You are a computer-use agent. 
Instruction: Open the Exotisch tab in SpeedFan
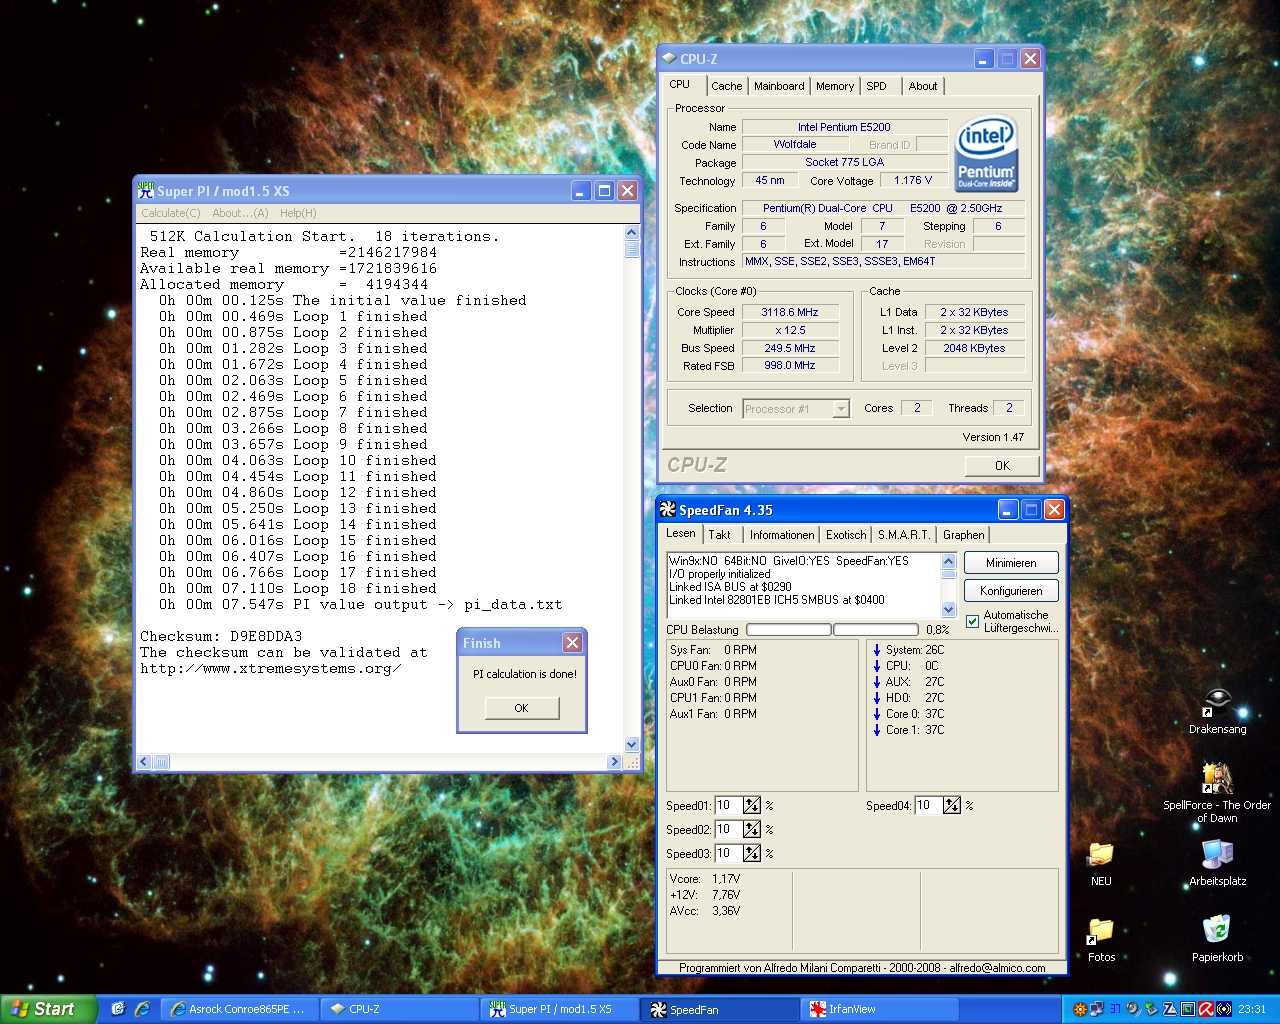point(846,535)
